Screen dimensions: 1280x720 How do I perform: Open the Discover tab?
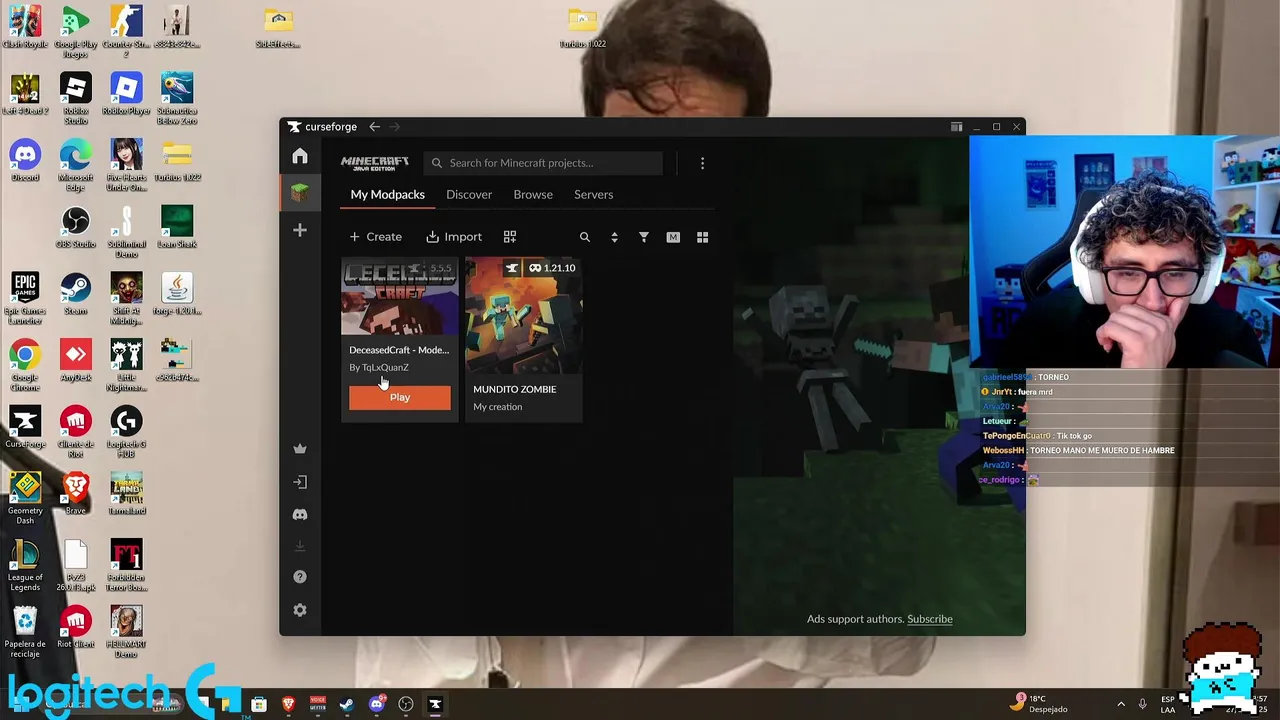(469, 194)
